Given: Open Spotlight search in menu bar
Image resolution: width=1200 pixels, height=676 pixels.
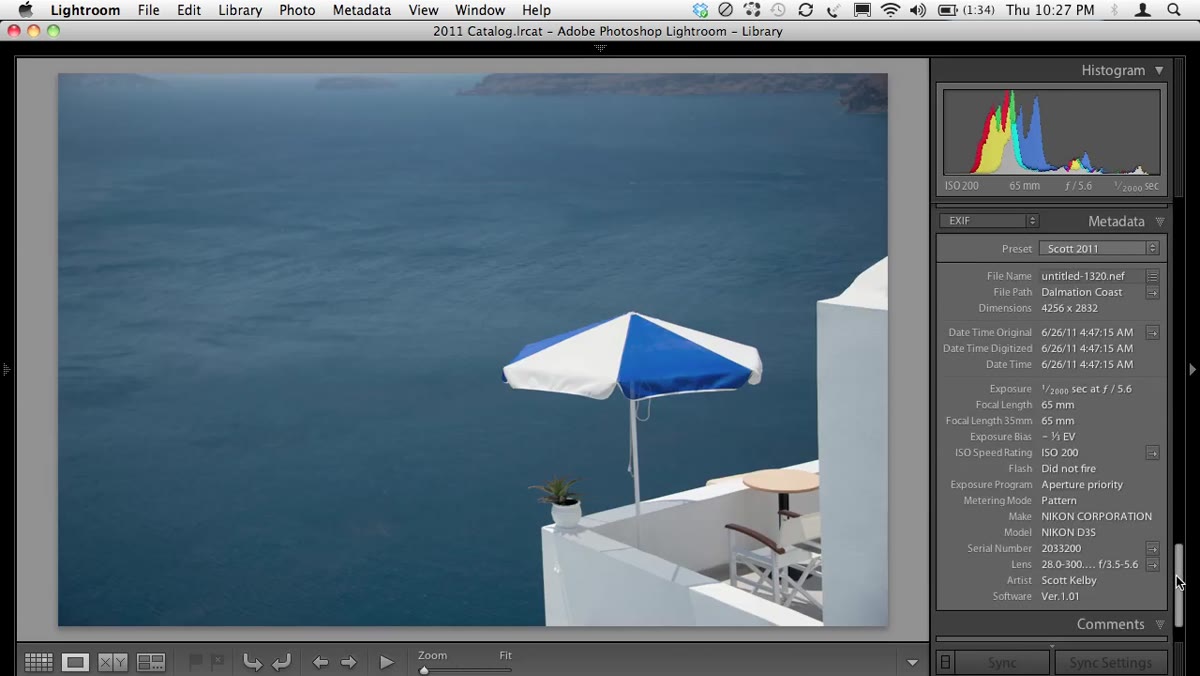Looking at the screenshot, I should click(1174, 10).
